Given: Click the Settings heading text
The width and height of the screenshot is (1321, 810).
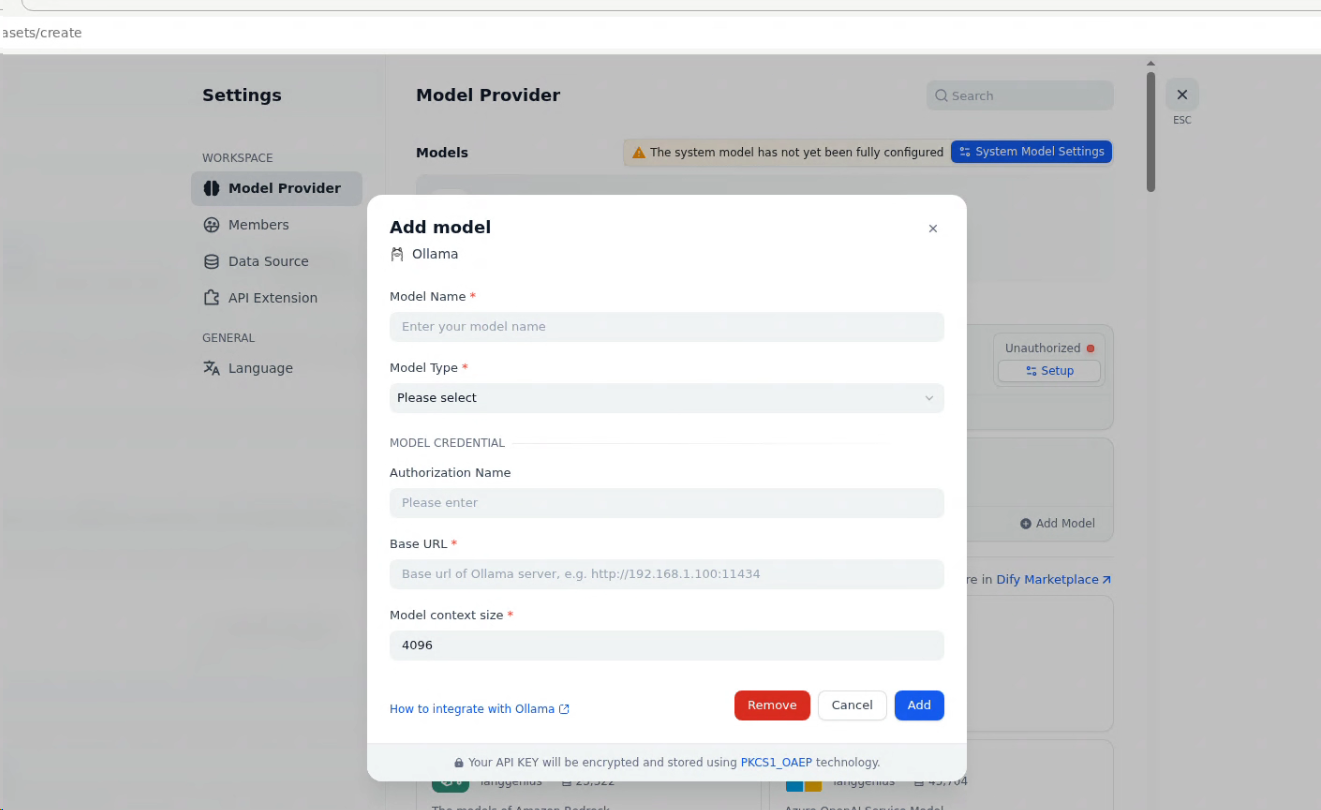Looking at the screenshot, I should (x=242, y=95).
